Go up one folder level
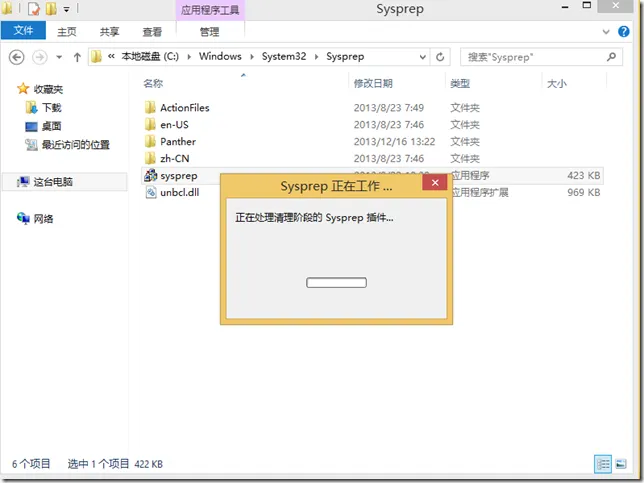The height and width of the screenshot is (483, 644). (x=77, y=57)
